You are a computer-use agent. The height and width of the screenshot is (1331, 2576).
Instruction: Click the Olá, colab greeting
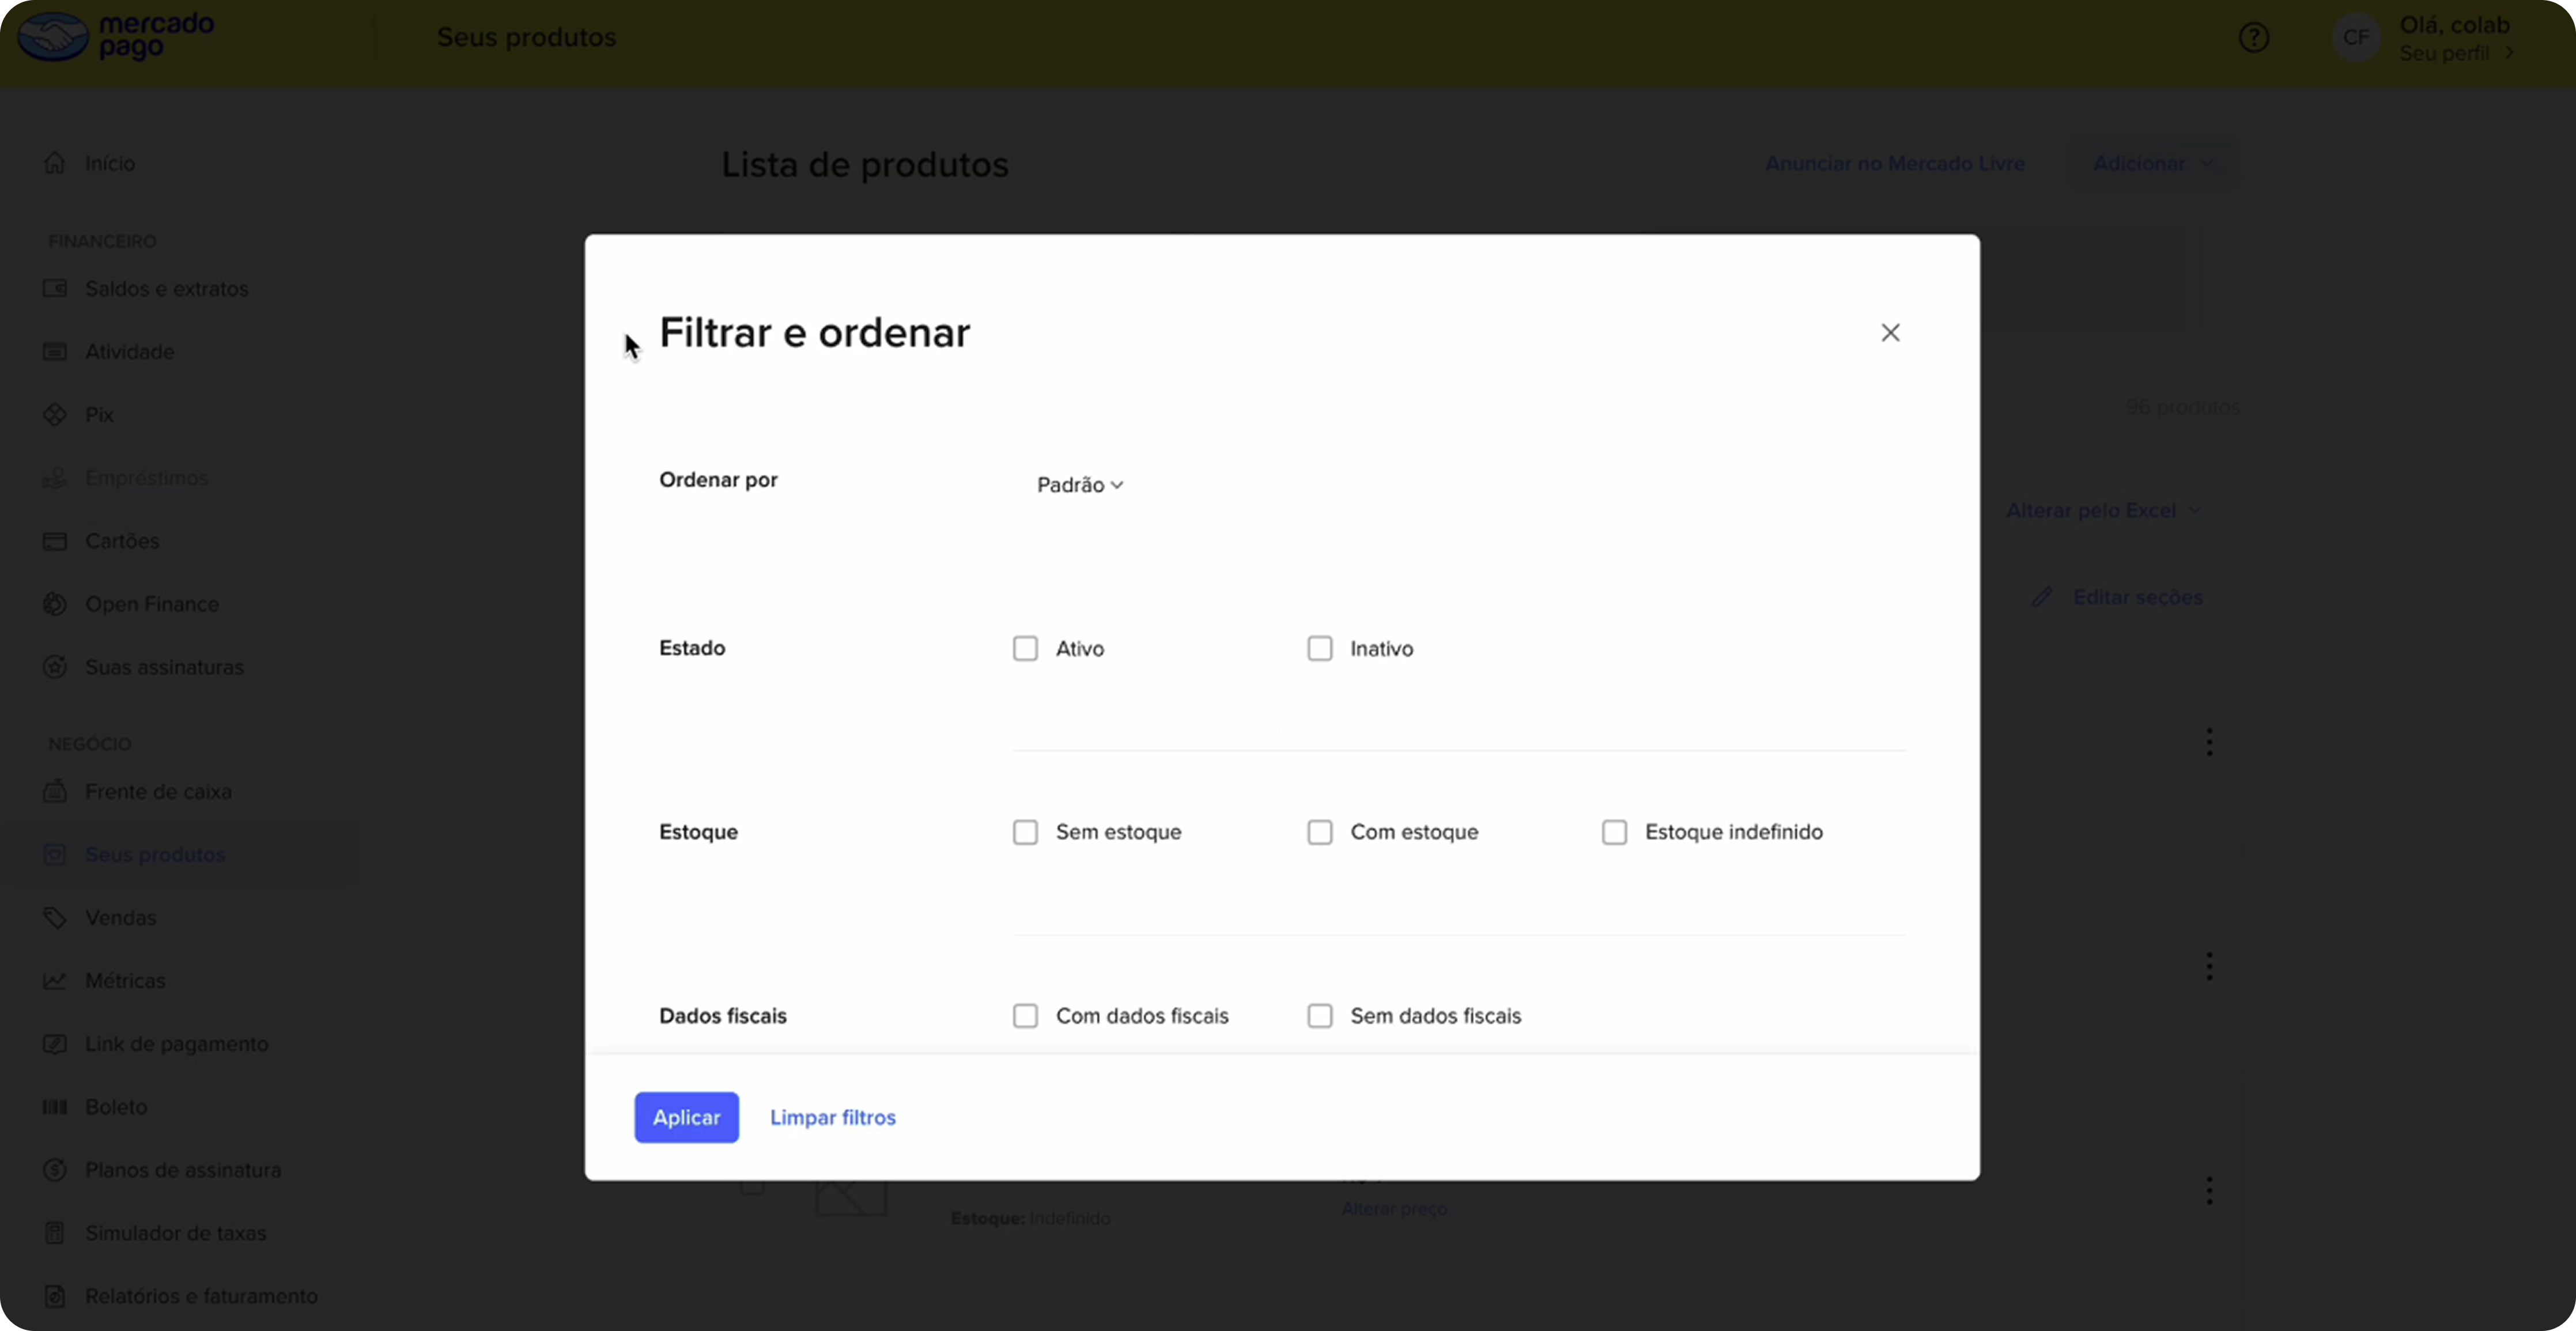coord(2454,25)
